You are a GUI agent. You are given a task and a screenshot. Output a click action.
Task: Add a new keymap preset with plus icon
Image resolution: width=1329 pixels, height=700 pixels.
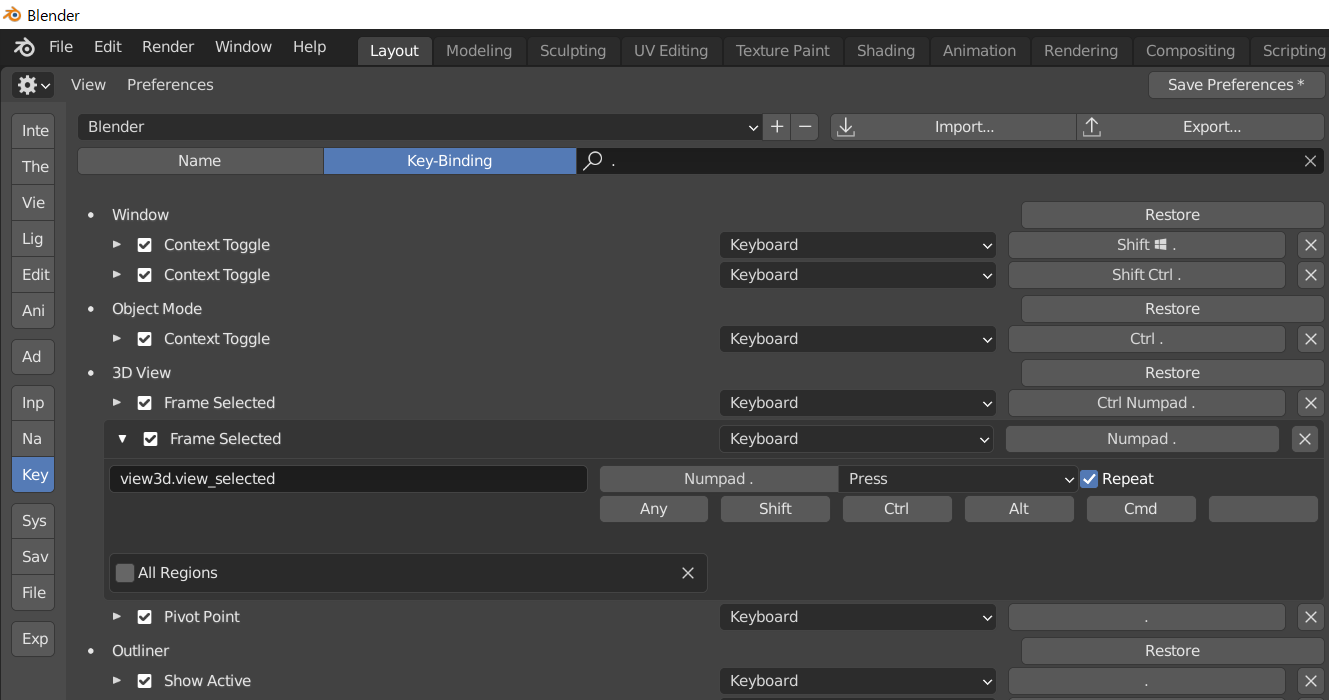pyautogui.click(x=777, y=127)
